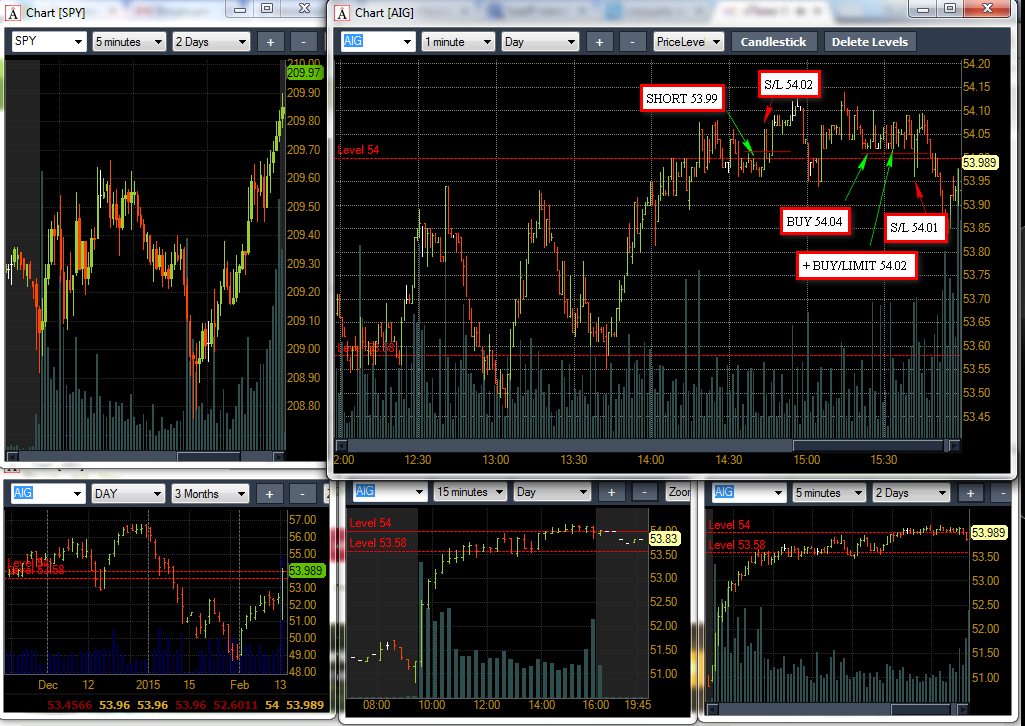1025x726 pixels.
Task: Click plus zoom button in 3 Months chart
Action: coord(269,494)
